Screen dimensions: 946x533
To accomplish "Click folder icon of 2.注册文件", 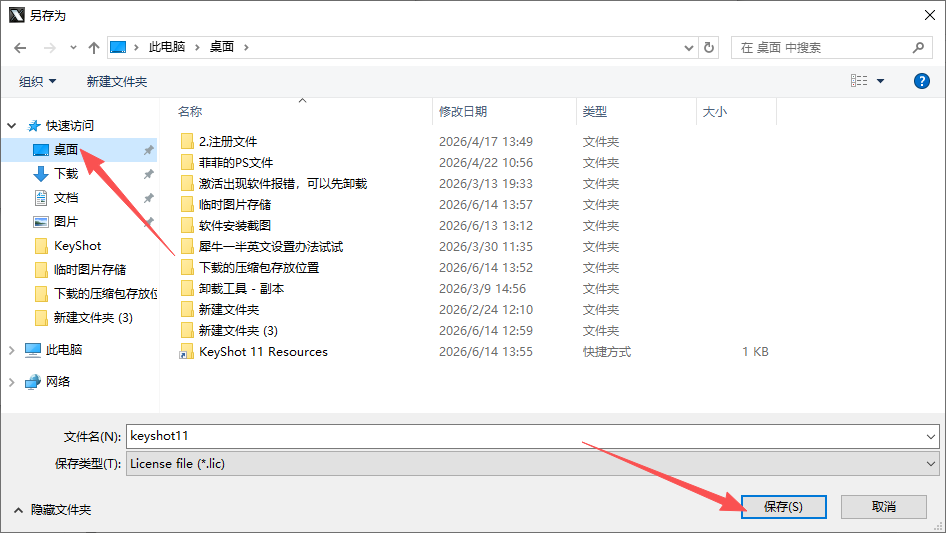I will click(187, 142).
